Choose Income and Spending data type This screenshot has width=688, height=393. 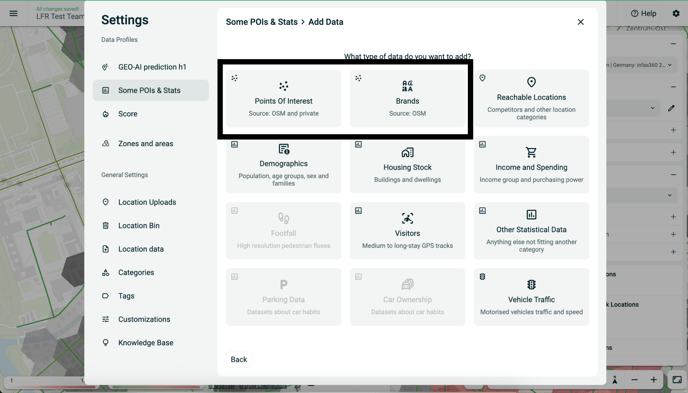click(531, 164)
